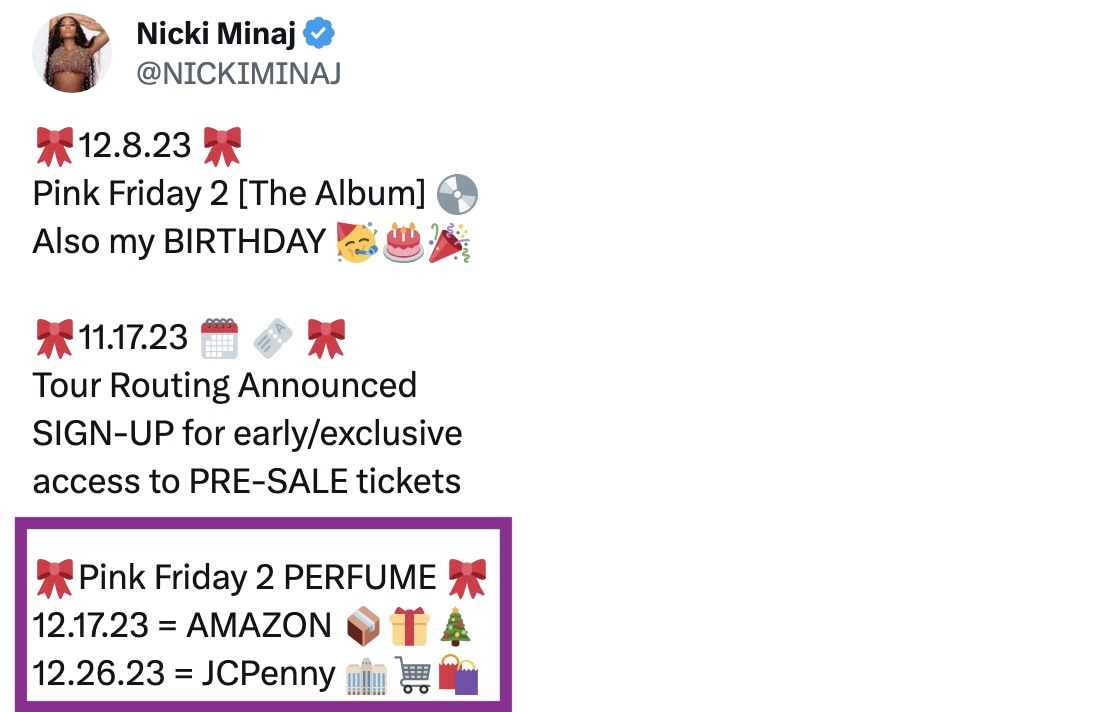The height and width of the screenshot is (712, 1105).
Task: Select the party face emoji after BIRTHDAY
Action: [x=357, y=243]
